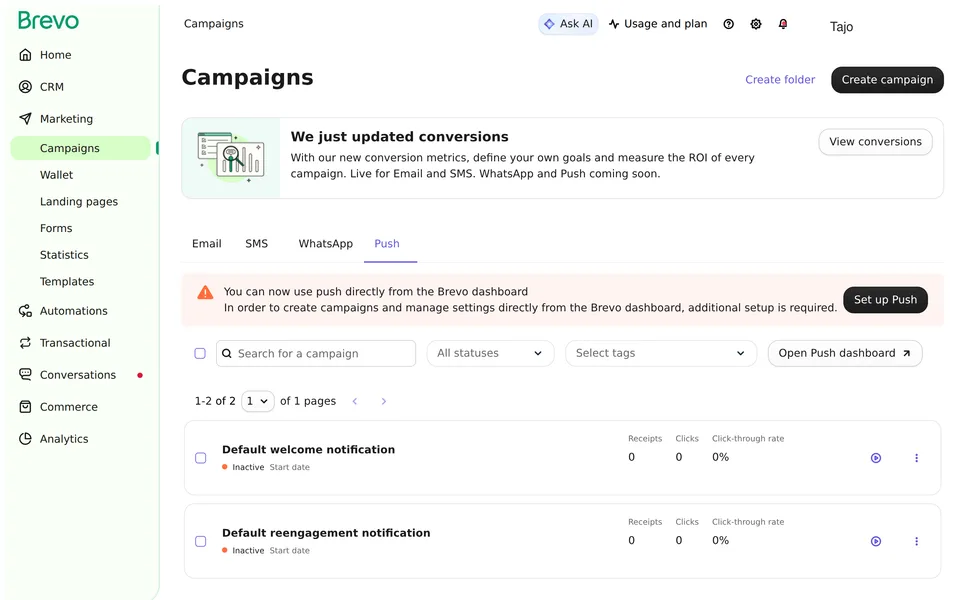This screenshot has height=600, width=960.
Task: Click the Brevo logo
Action: [48, 21]
